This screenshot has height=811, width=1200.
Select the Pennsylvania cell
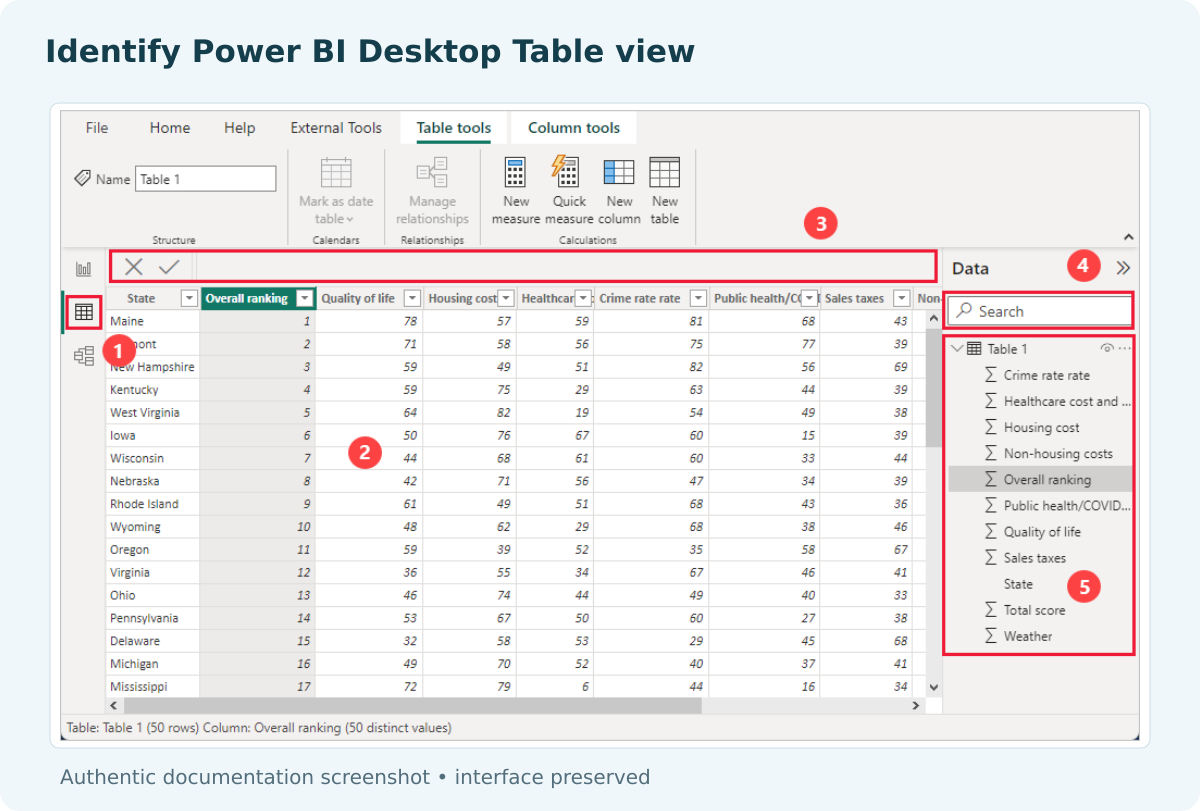pyautogui.click(x=153, y=618)
